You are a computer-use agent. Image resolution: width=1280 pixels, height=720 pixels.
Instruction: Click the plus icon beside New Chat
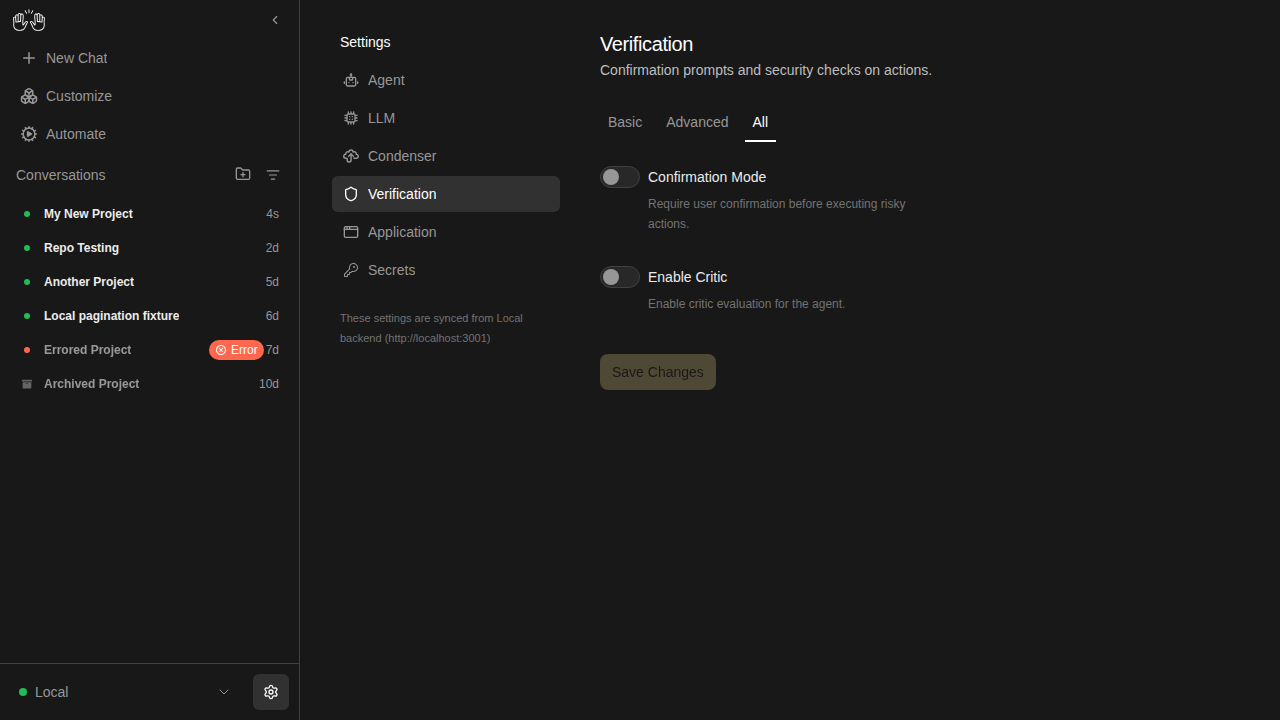(29, 58)
